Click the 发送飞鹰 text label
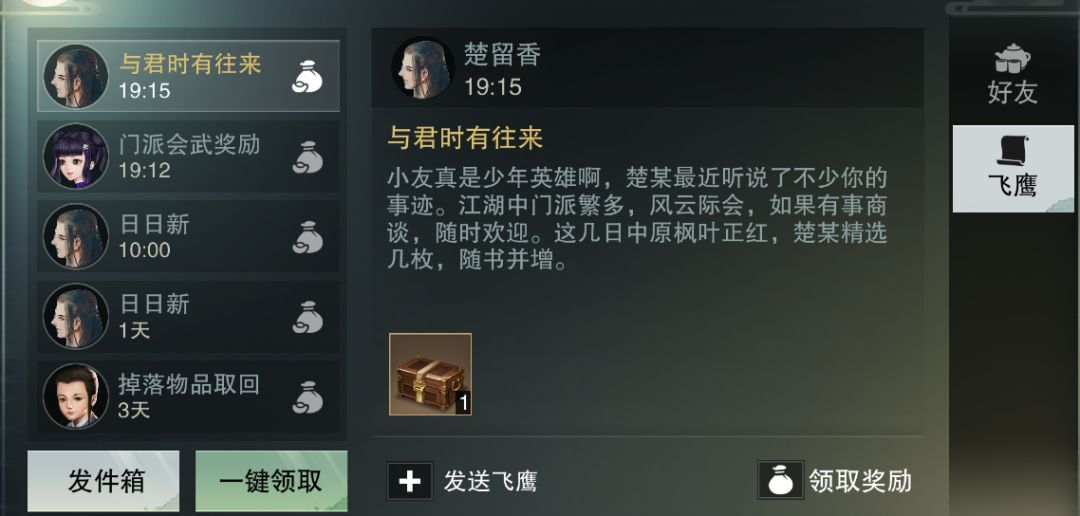Viewport: 1080px width, 516px height. [x=490, y=481]
